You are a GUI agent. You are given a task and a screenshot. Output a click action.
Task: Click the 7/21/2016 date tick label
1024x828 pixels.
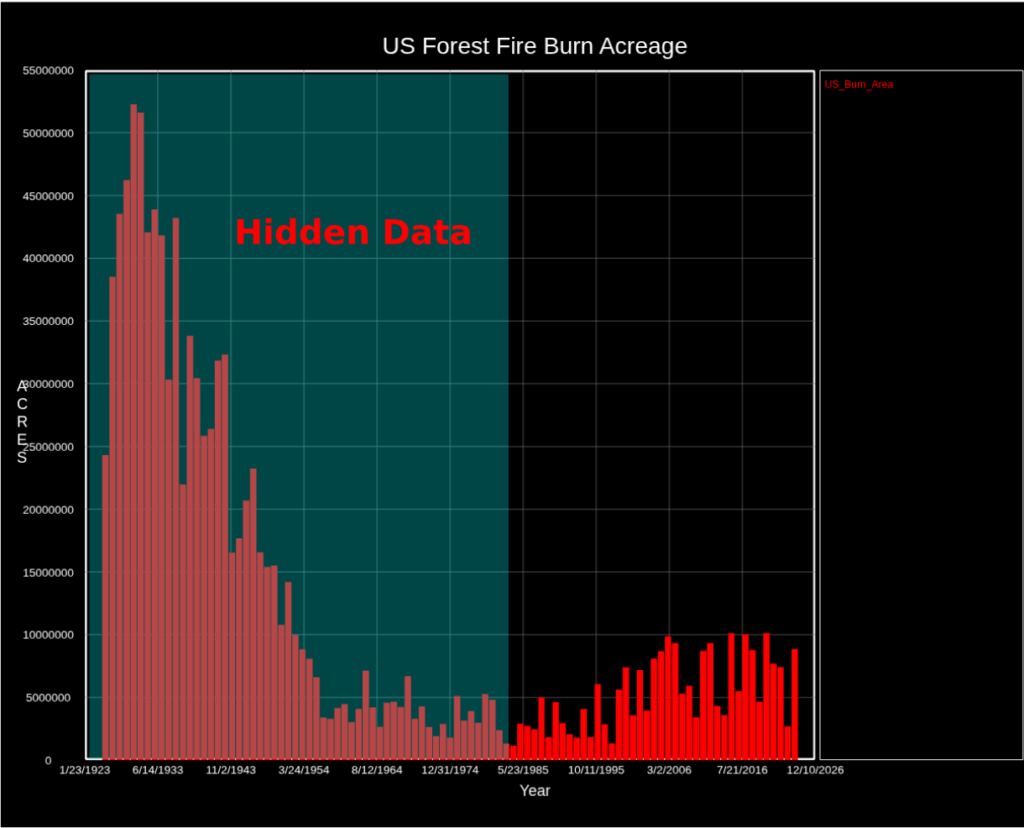[x=742, y=771]
